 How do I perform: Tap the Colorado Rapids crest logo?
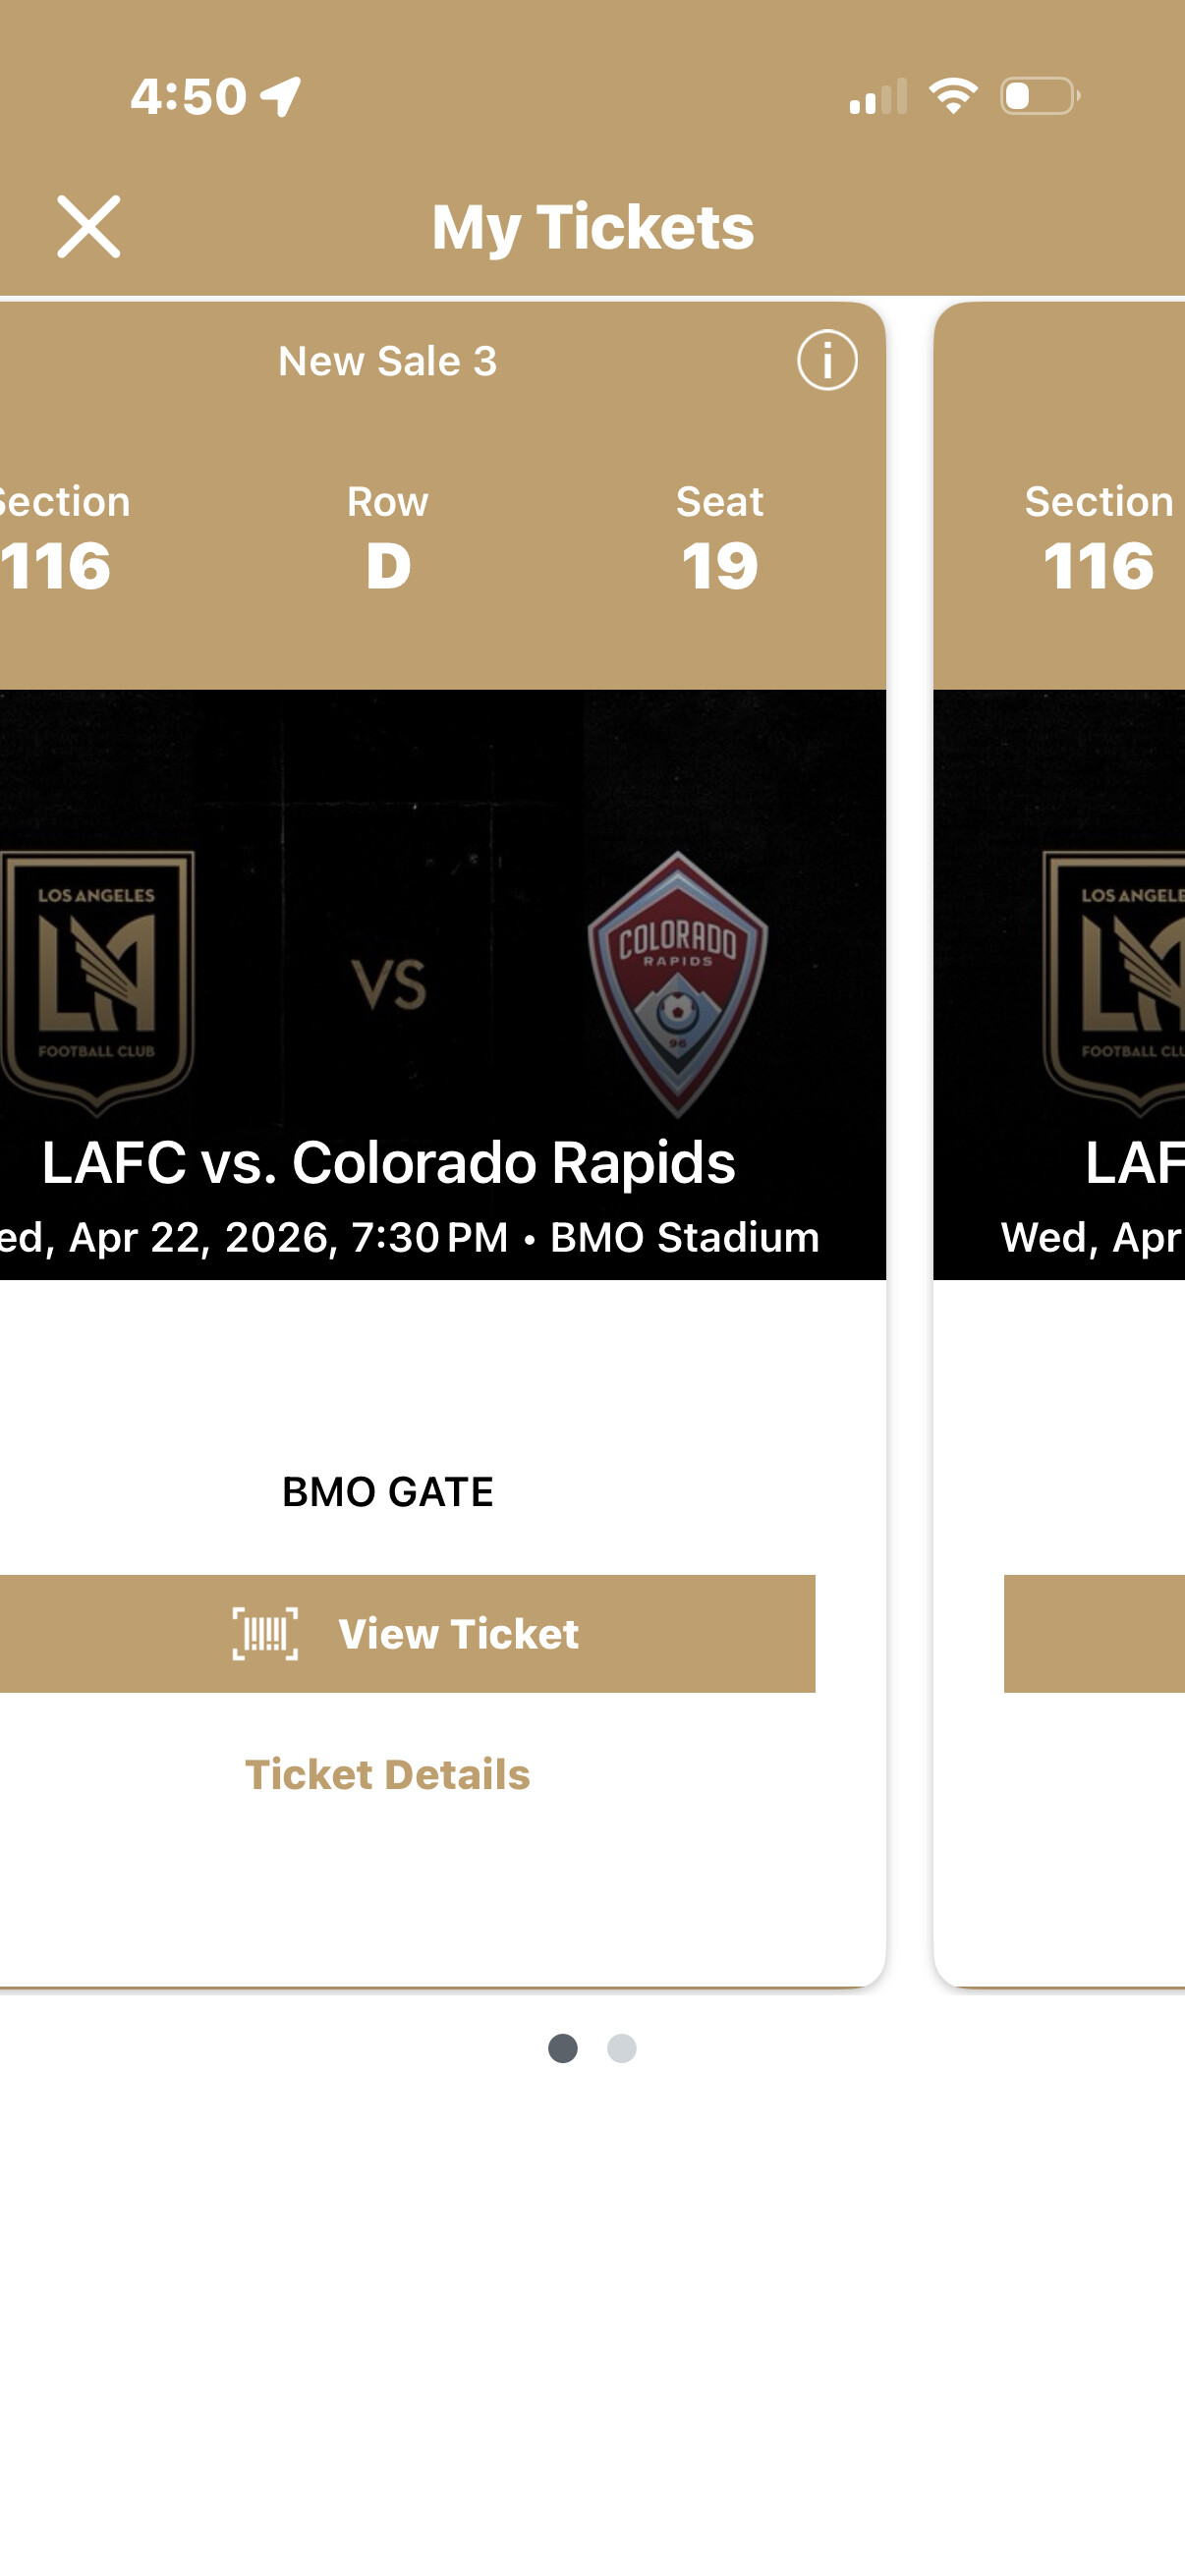click(x=677, y=982)
